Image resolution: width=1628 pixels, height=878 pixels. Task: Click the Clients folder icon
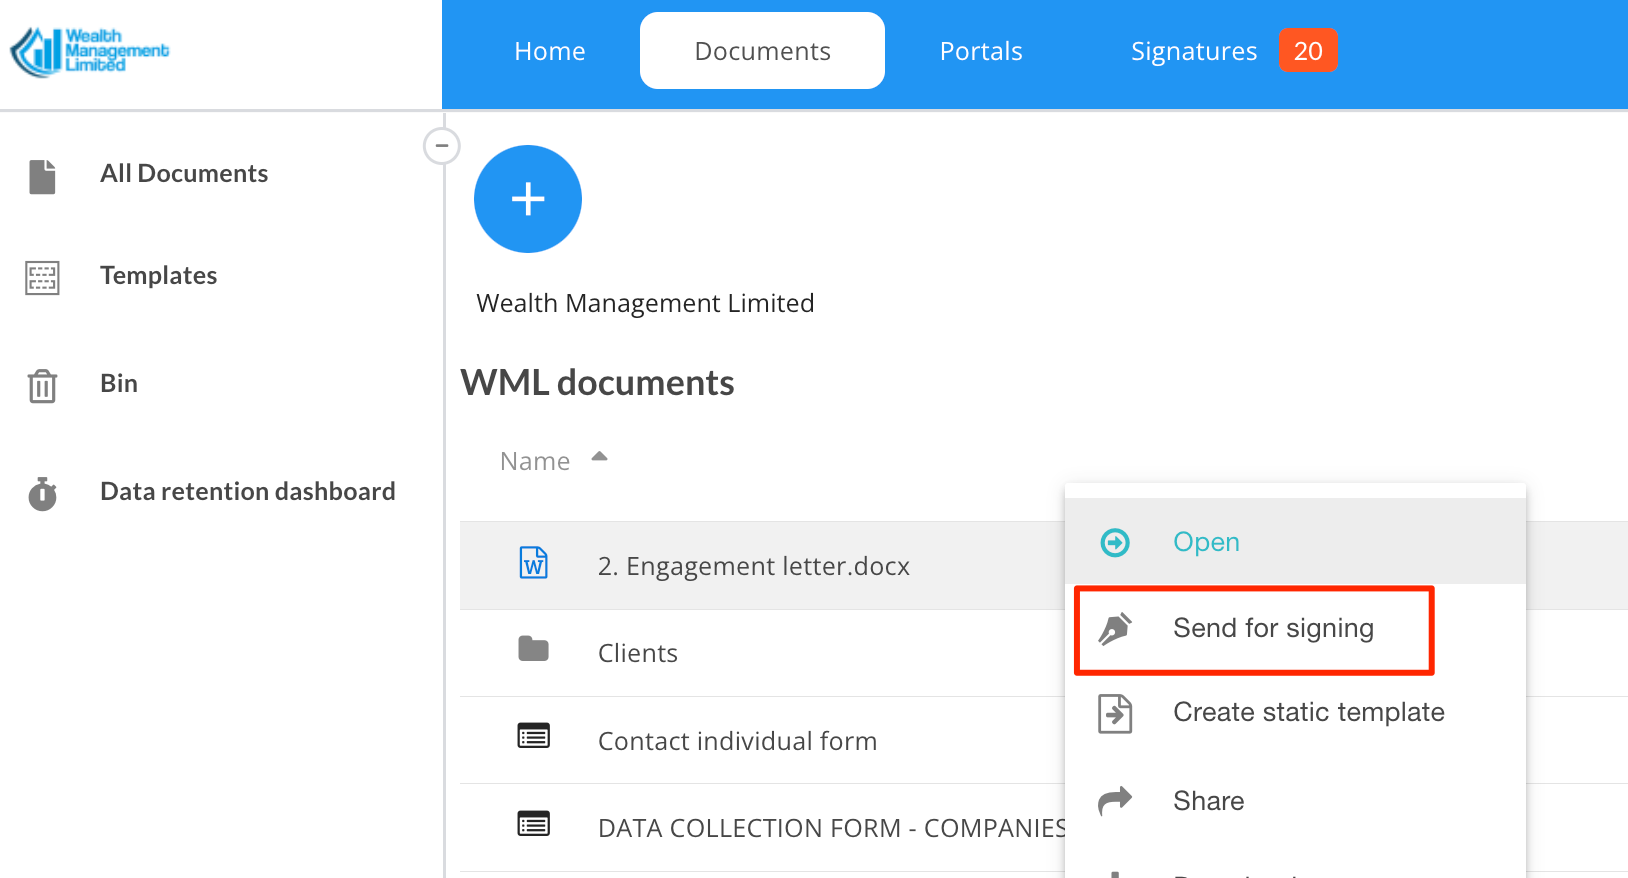533,650
